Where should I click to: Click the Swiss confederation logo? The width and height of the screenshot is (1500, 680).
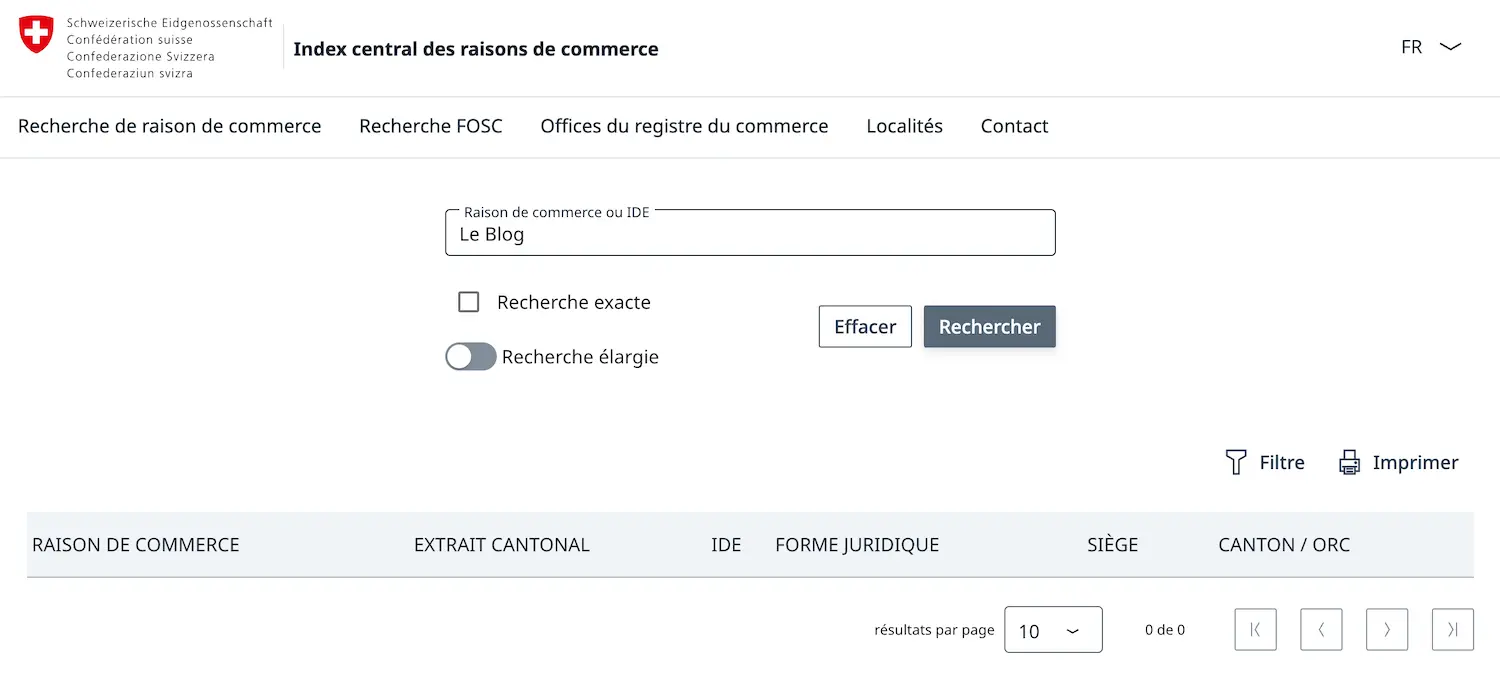pyautogui.click(x=35, y=33)
